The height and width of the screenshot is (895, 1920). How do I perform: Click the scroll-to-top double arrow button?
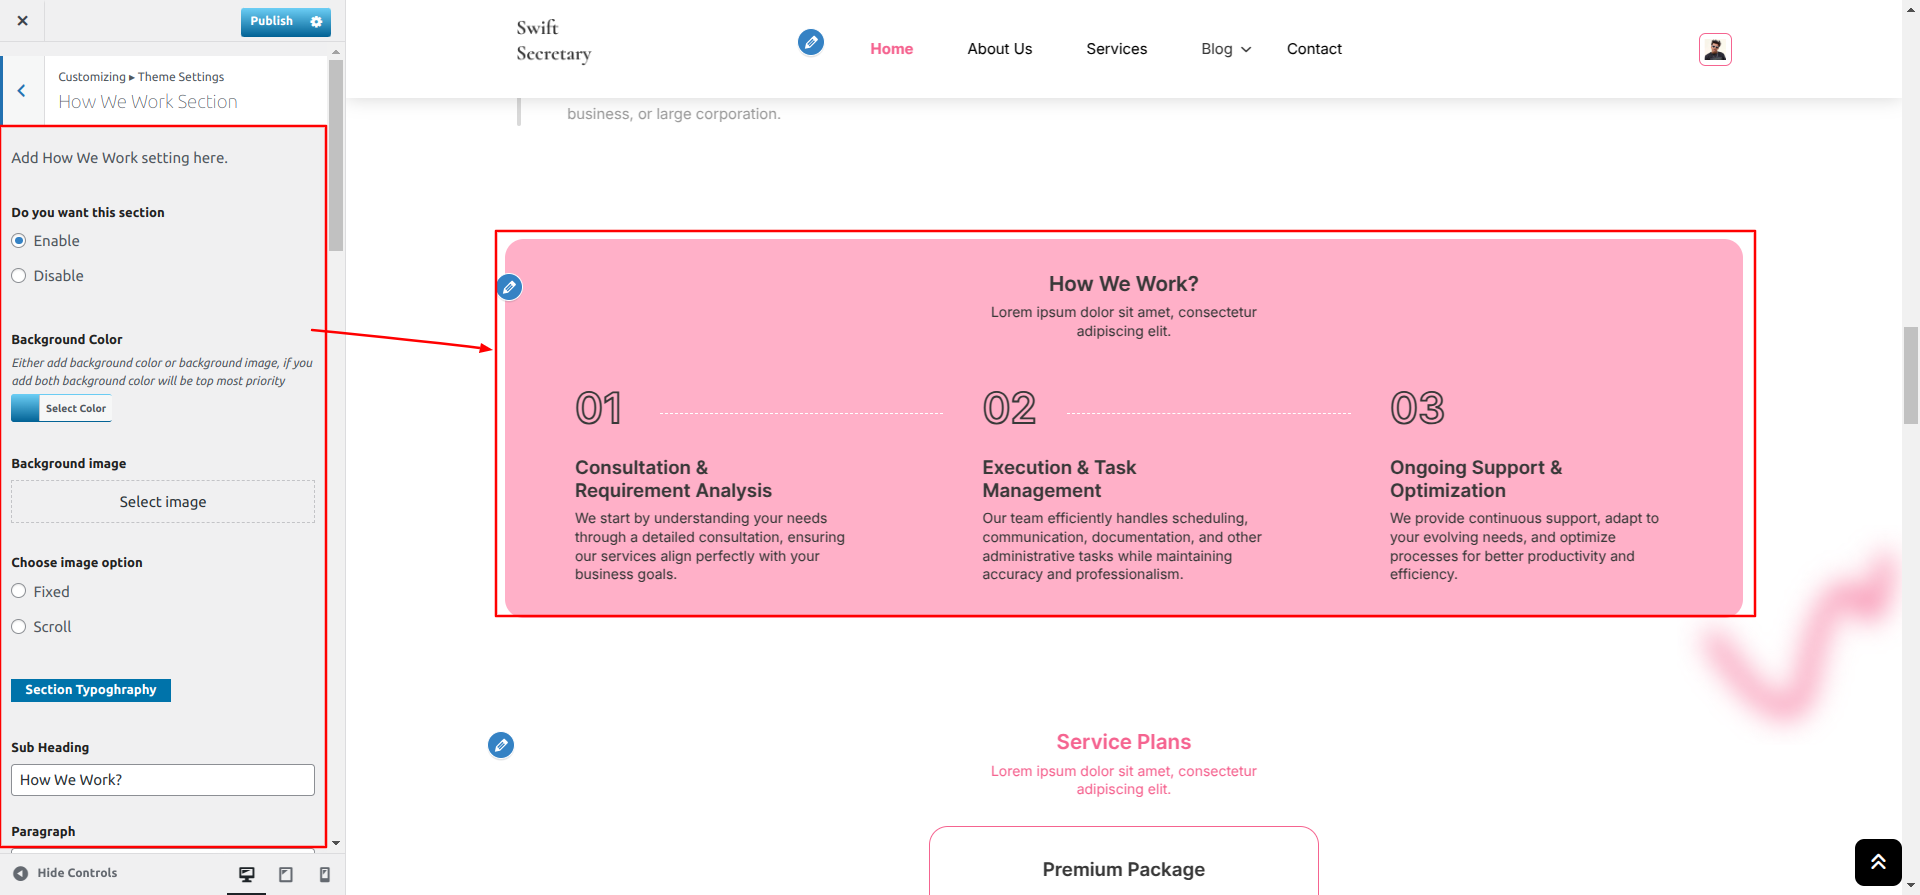point(1877,862)
